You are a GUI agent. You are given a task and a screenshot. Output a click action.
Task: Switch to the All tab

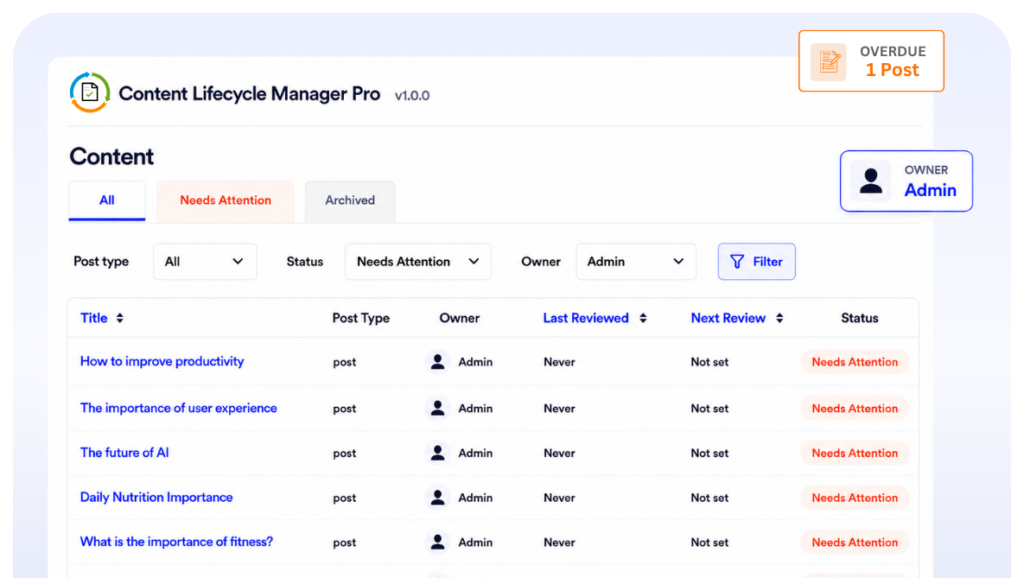coord(107,201)
